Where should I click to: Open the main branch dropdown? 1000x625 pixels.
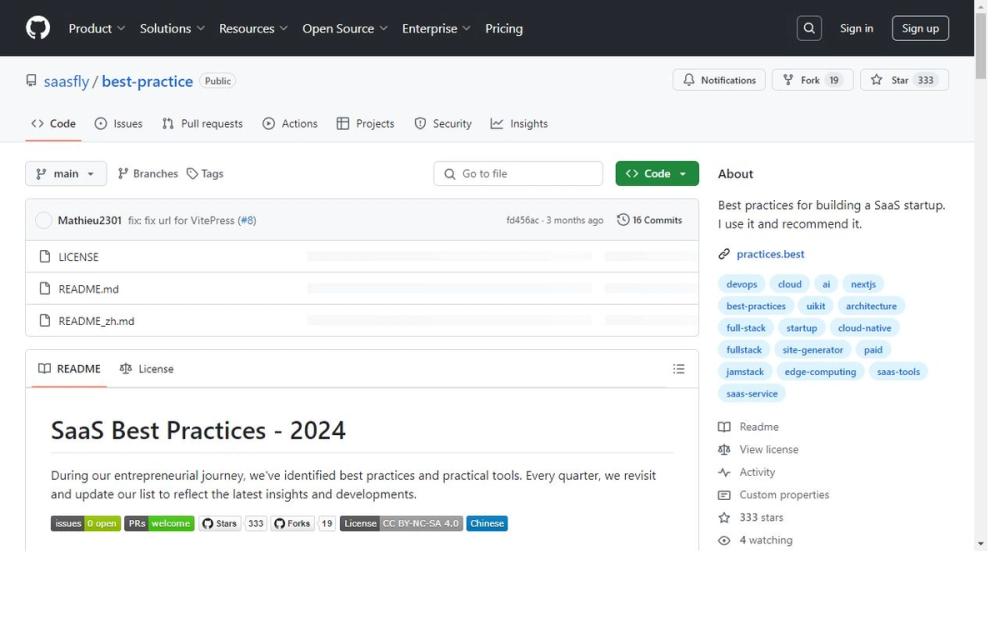66,173
